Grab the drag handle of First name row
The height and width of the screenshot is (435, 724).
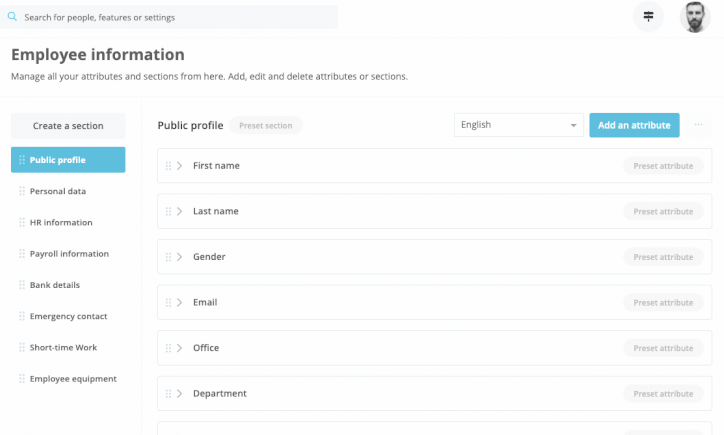169,166
